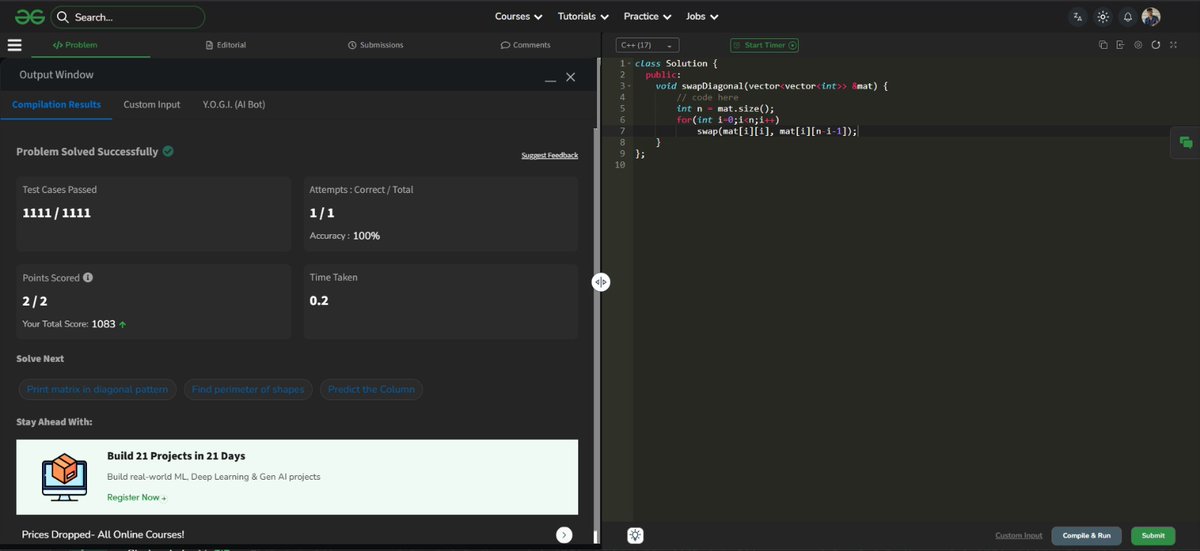Click 'Problem Solved Successfully' text
This screenshot has width=1200, height=551.
[x=87, y=152]
